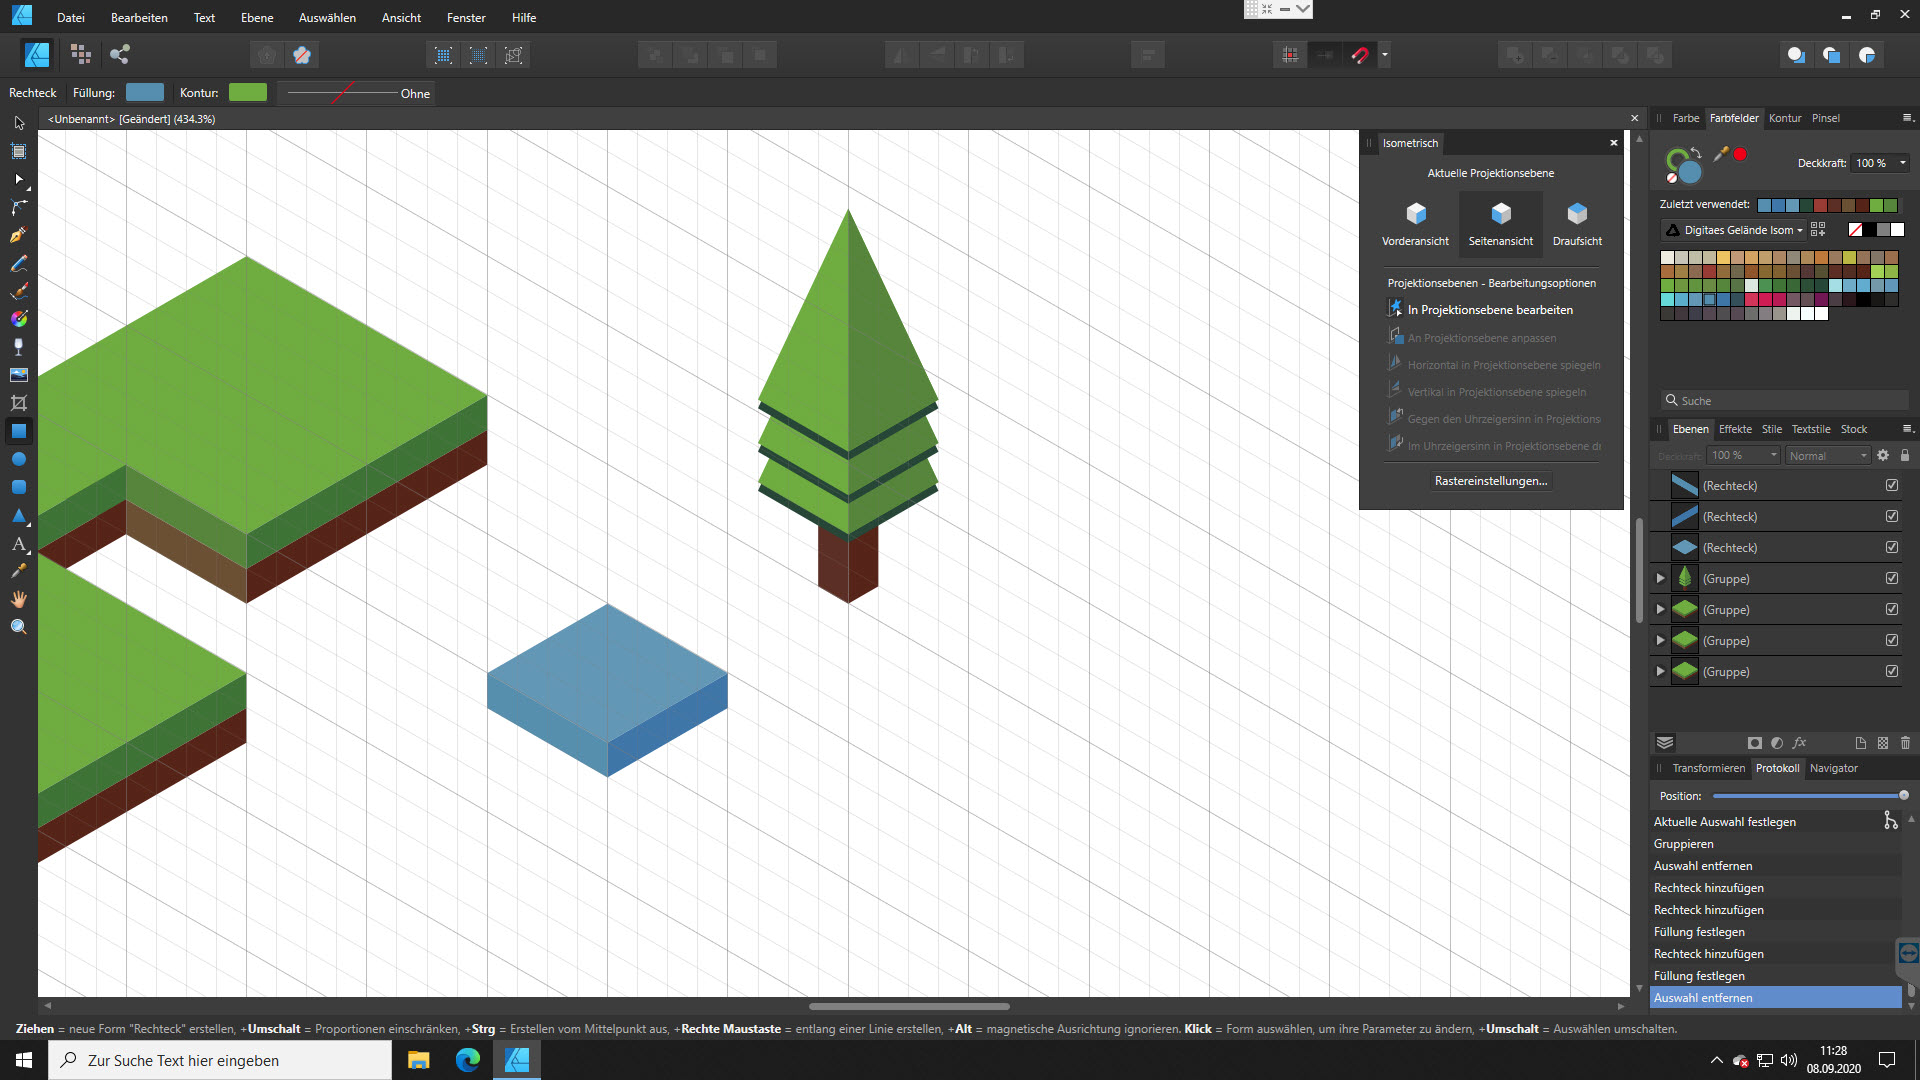Select the Ellipse tool
This screenshot has height=1080, width=1920.
(x=18, y=459)
